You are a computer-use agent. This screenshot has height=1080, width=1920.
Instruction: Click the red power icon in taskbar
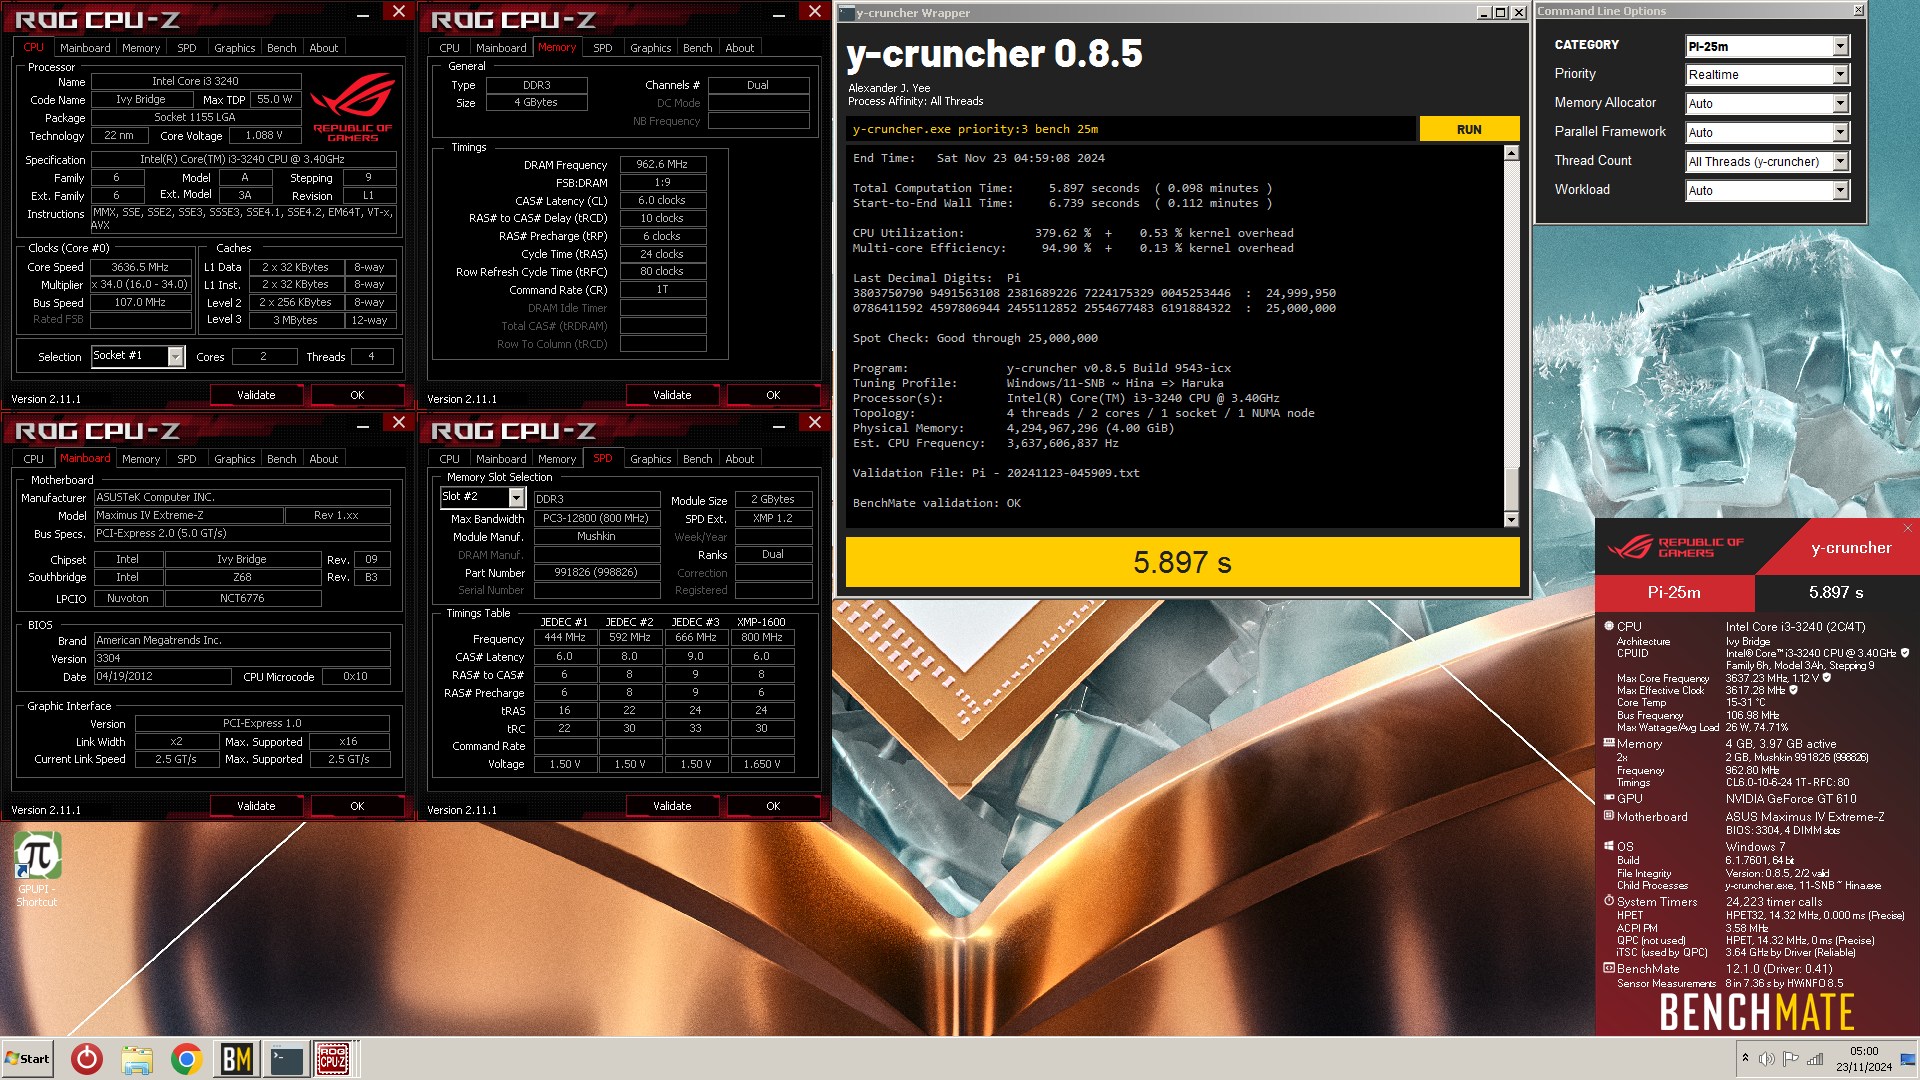[87, 1059]
